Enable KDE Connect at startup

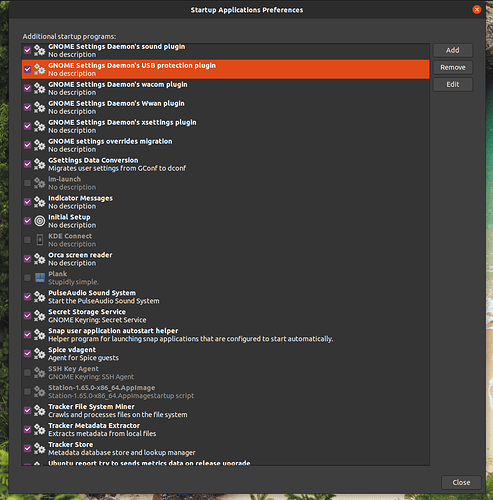(27, 240)
